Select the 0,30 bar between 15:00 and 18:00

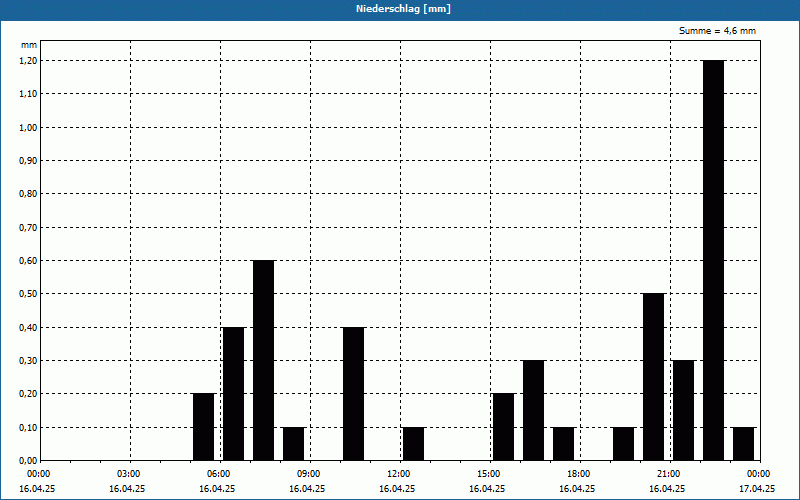pos(534,410)
